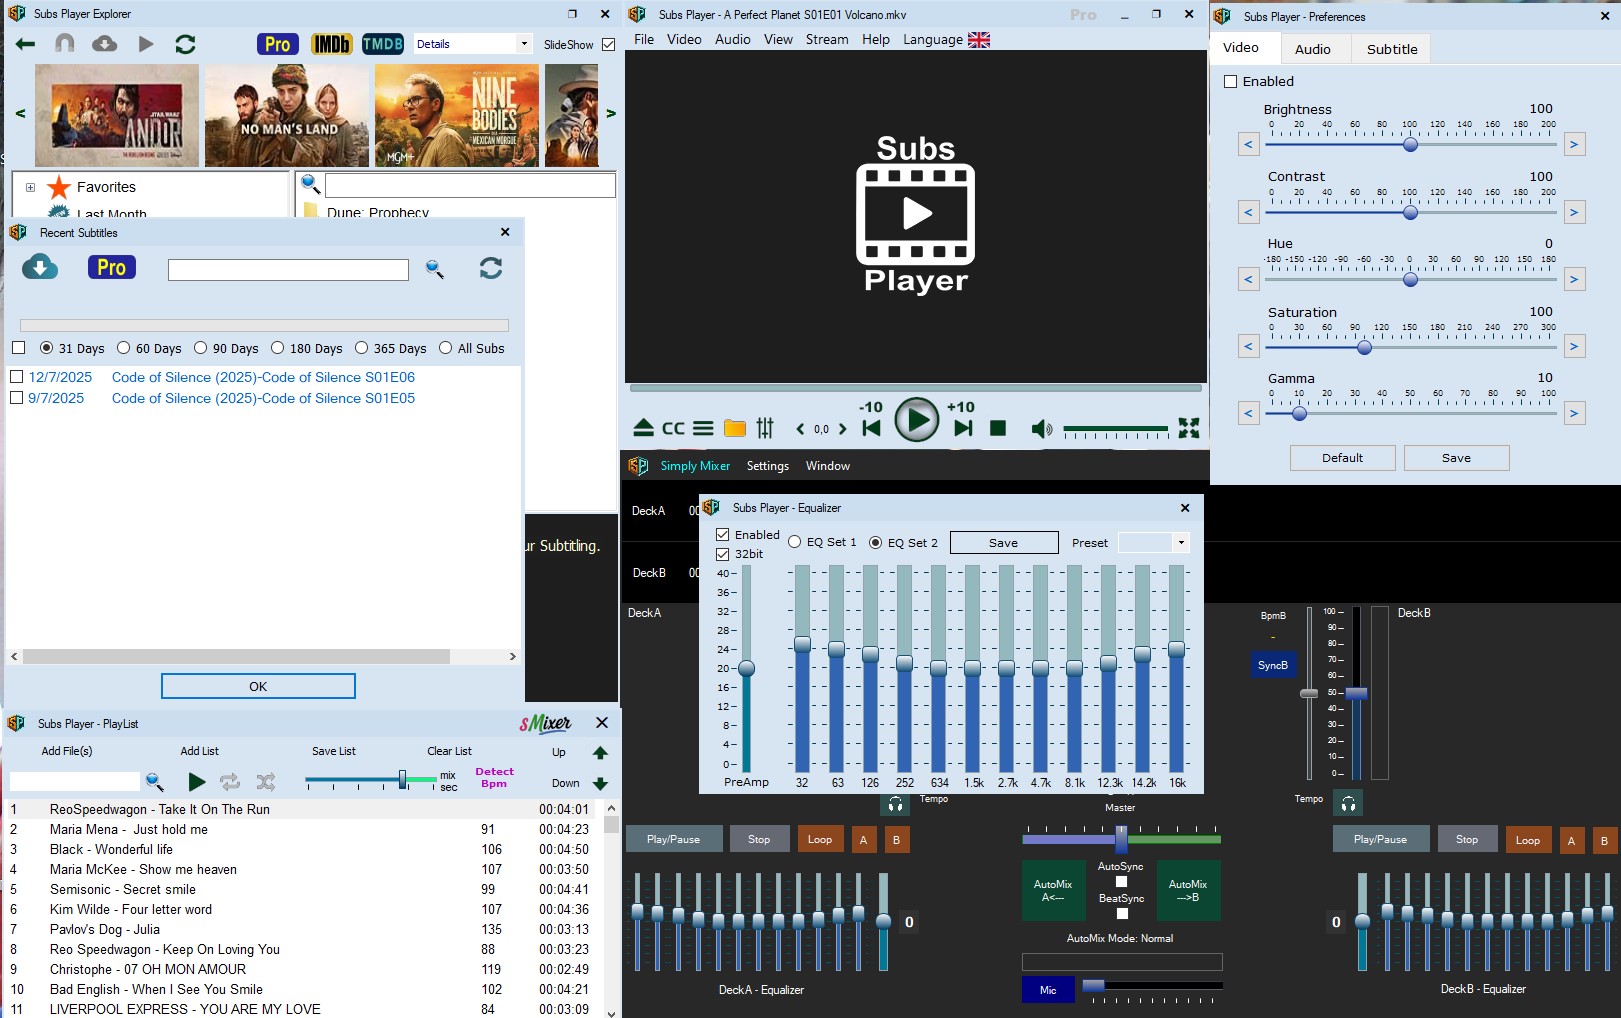Click the Default button in Preferences
Screen dimensions: 1621x1018
[1341, 458]
